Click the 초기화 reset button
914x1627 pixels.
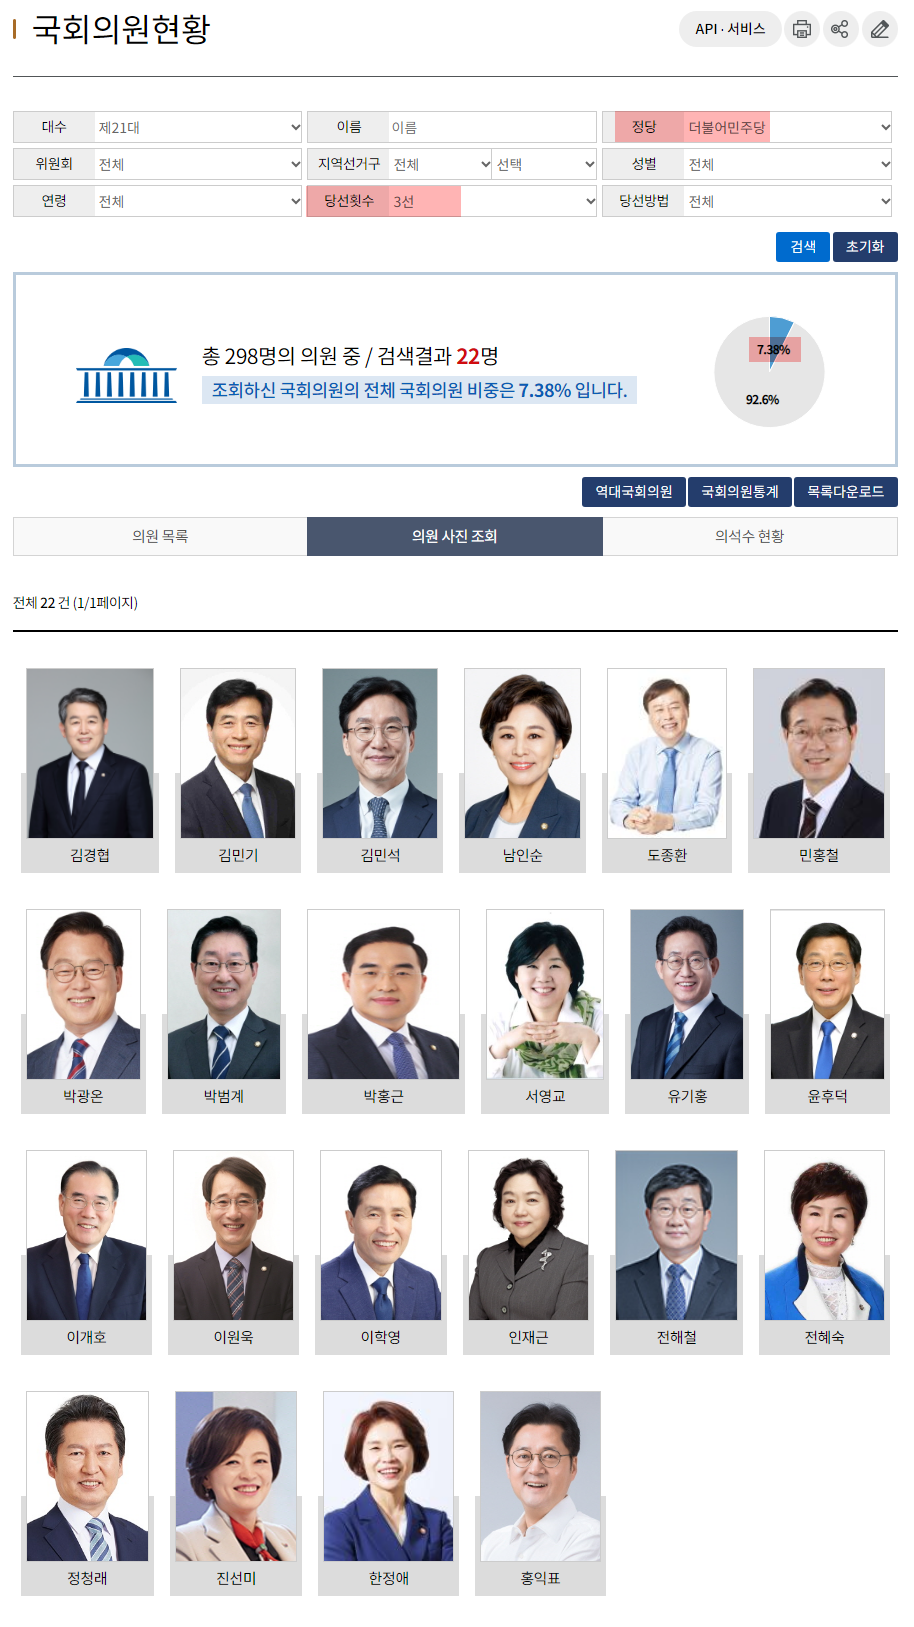coord(865,247)
